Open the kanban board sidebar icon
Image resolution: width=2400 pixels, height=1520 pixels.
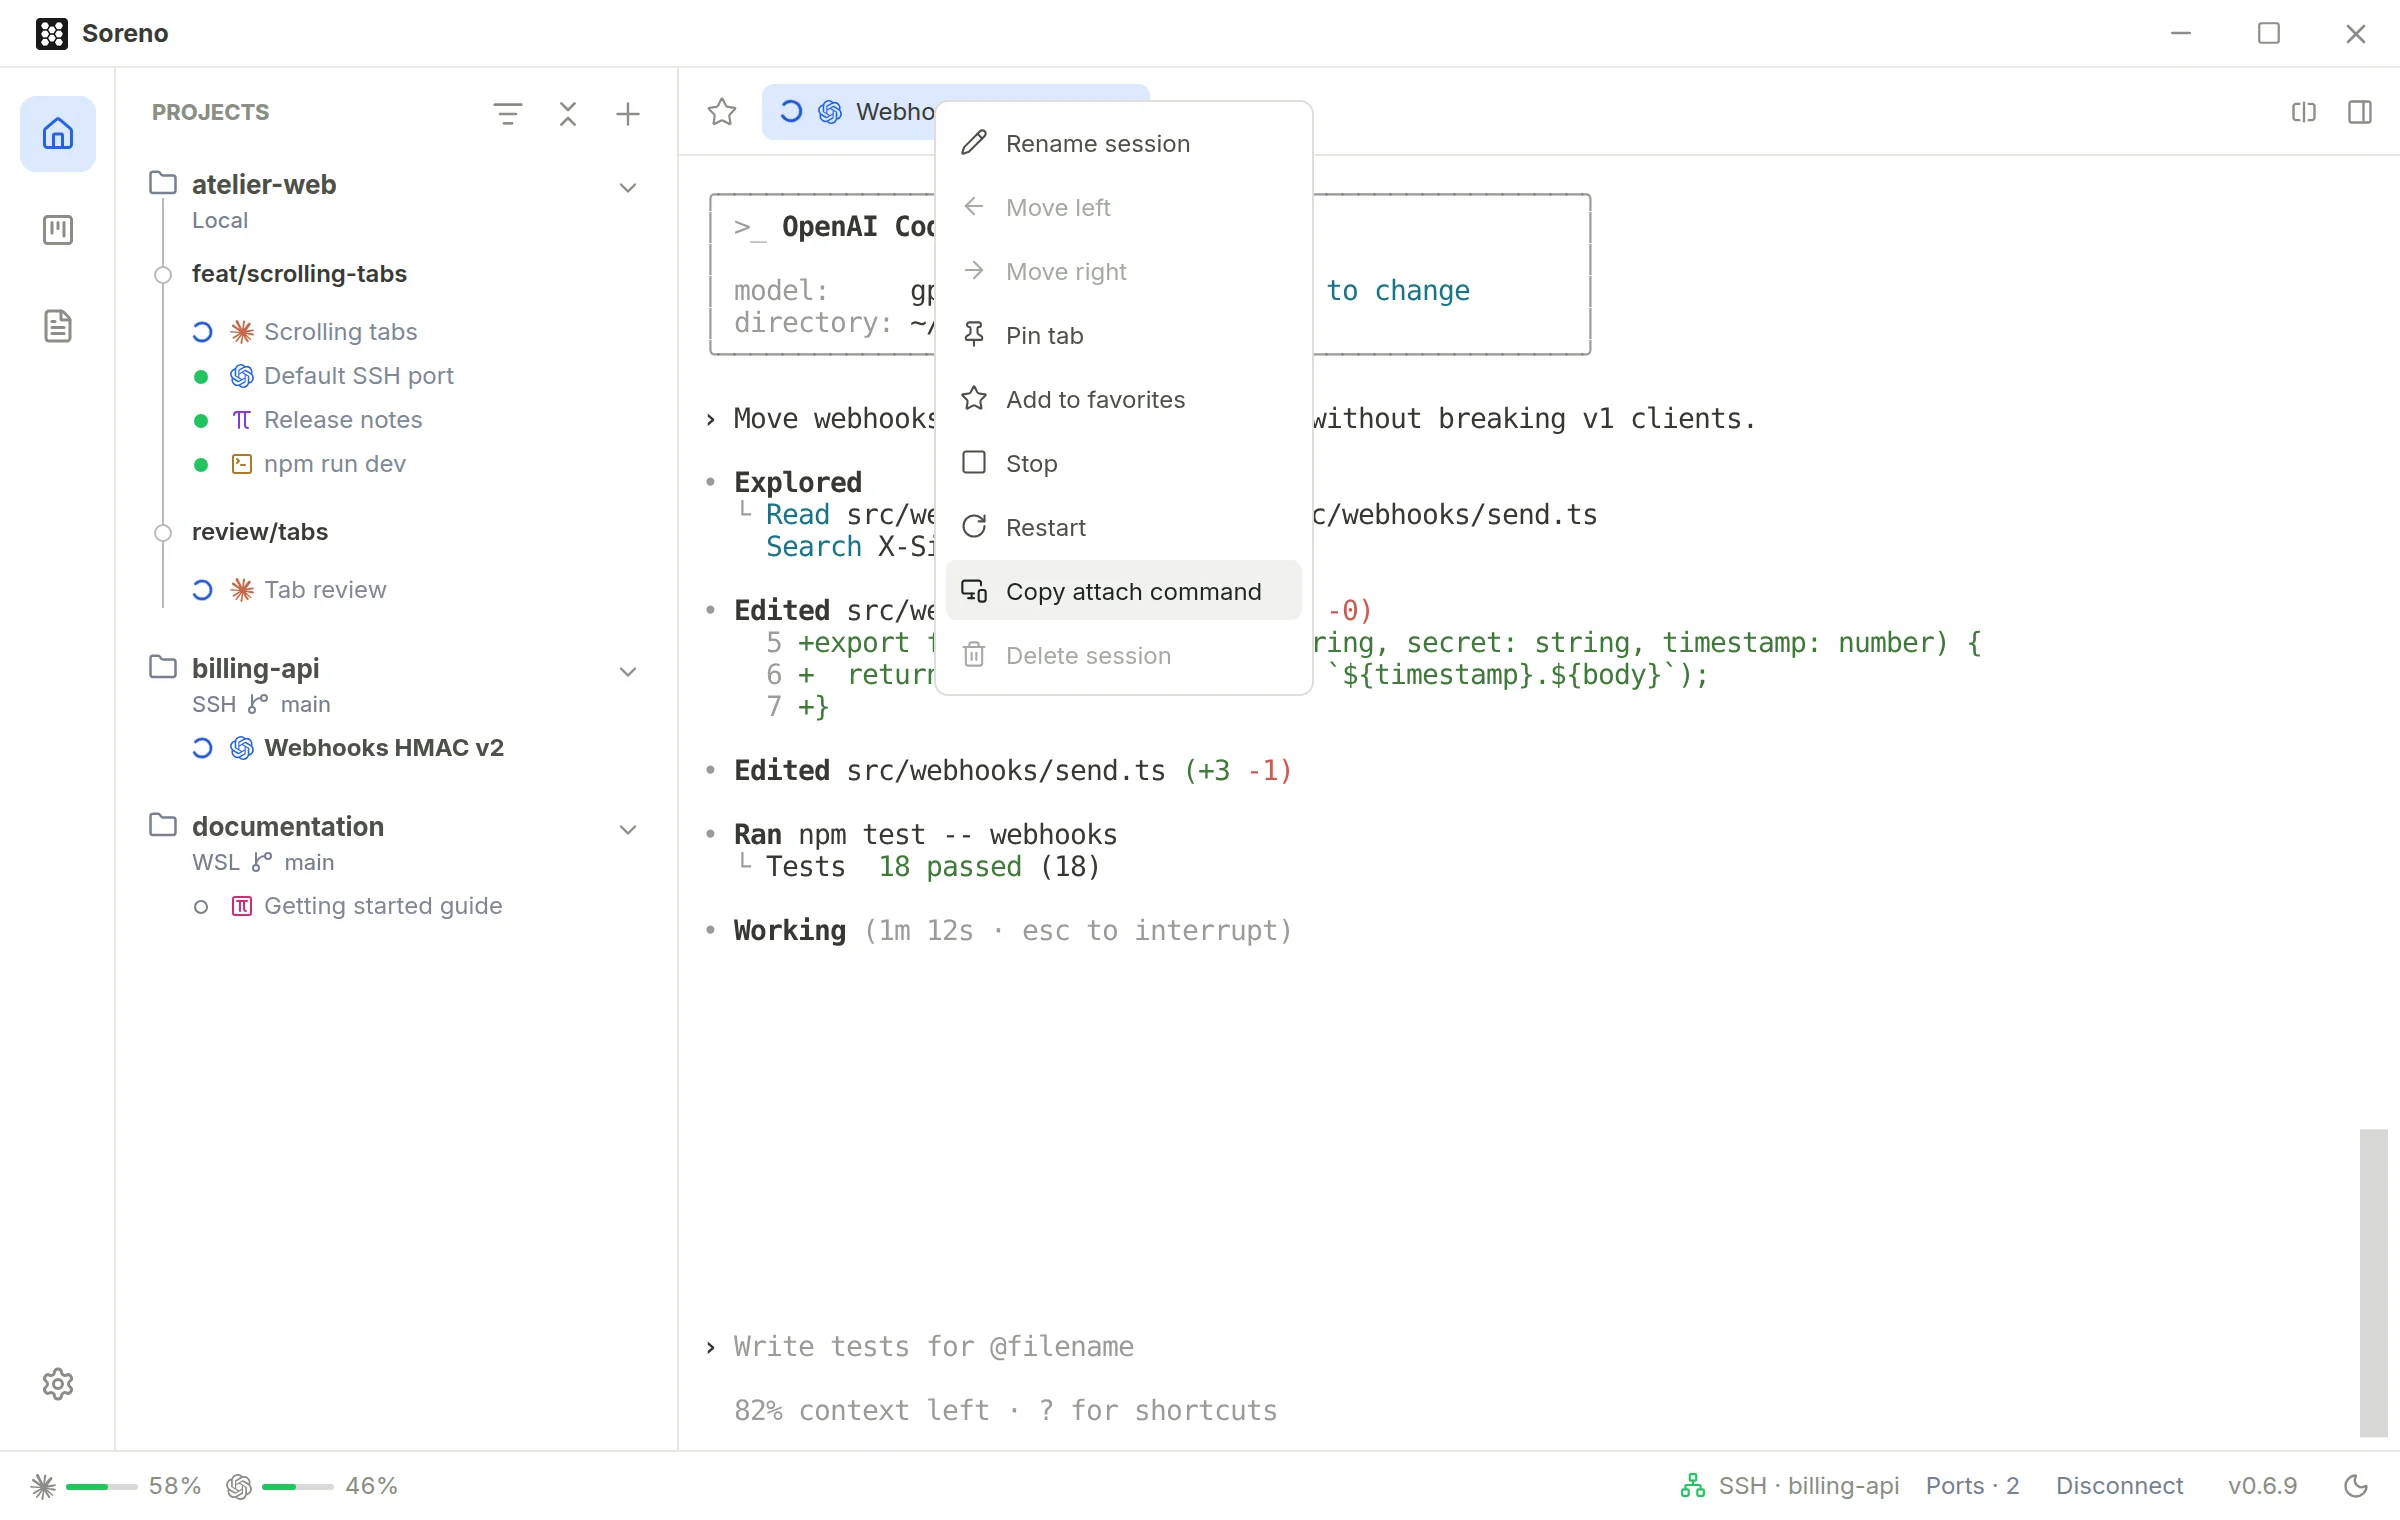click(x=58, y=230)
